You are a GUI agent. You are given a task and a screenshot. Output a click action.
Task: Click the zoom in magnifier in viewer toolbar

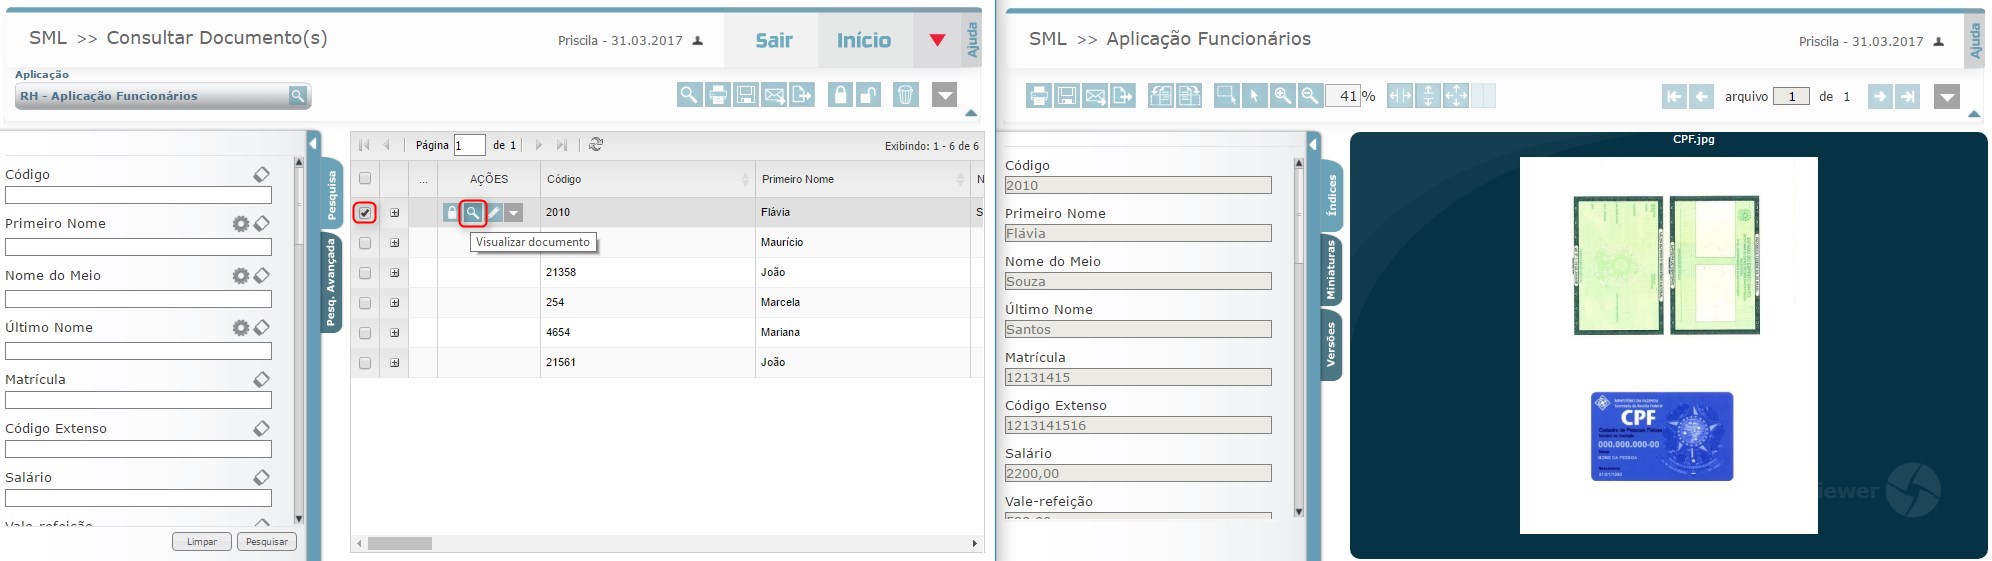(1282, 96)
